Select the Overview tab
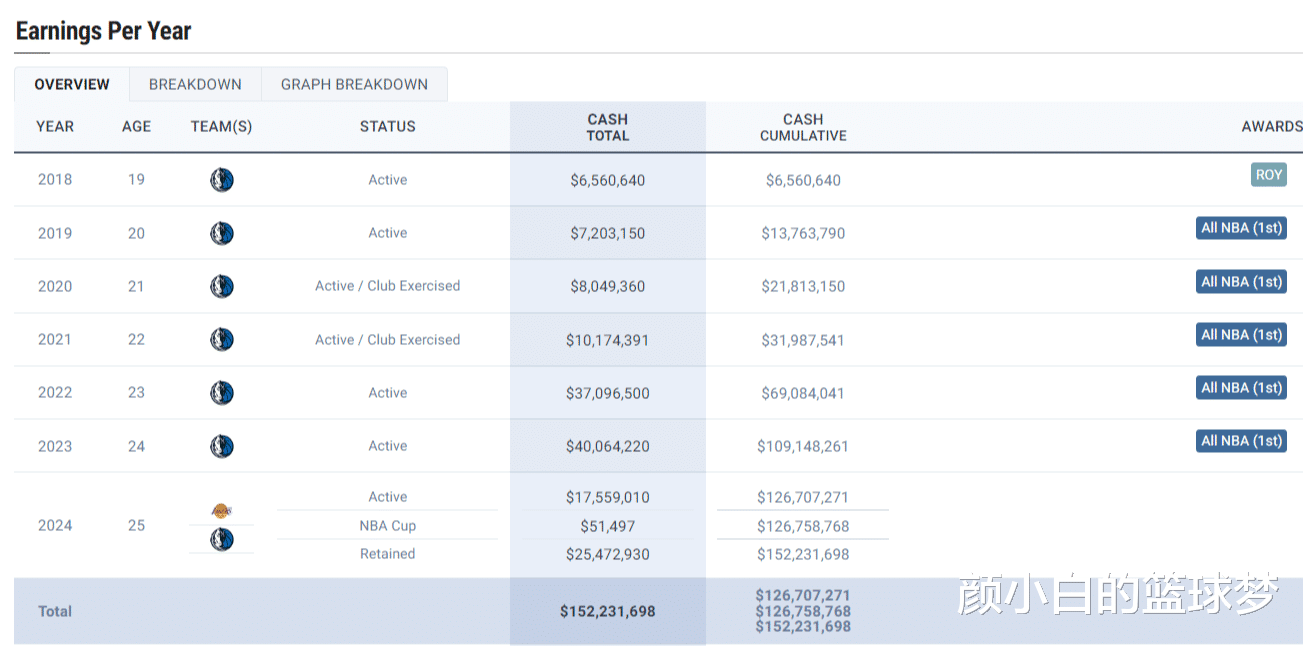The image size is (1303, 646). [x=72, y=85]
